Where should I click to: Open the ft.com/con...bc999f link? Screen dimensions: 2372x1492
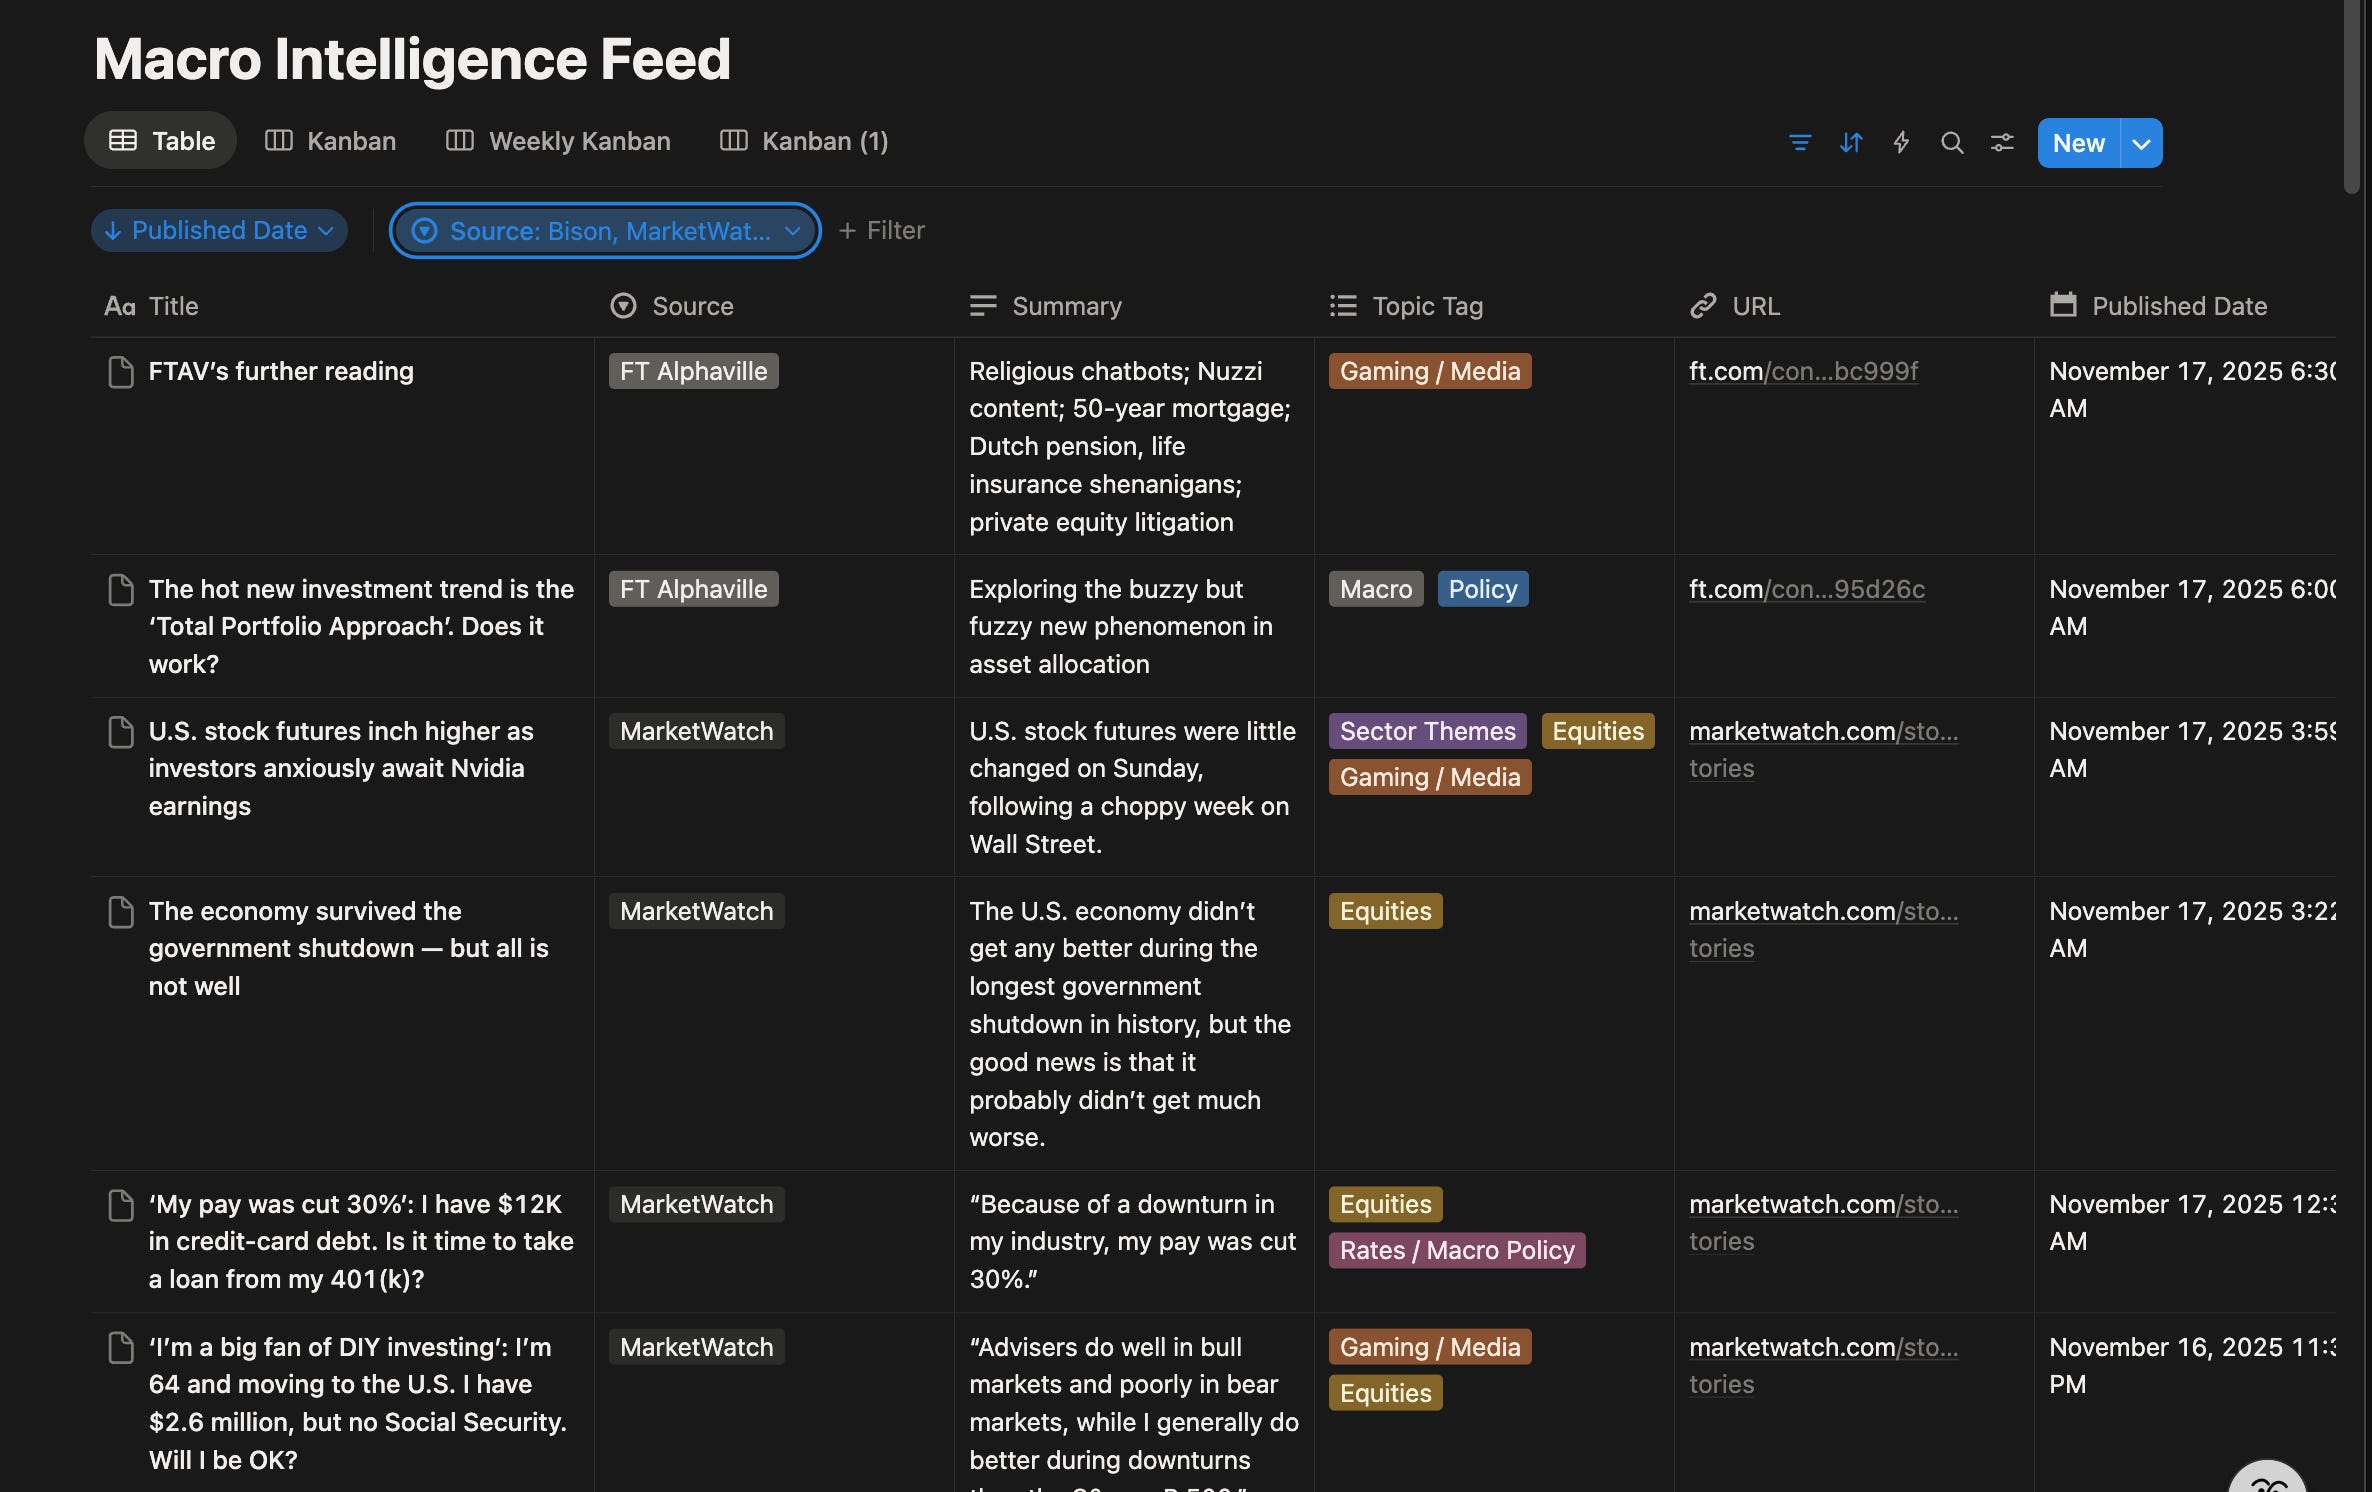pyautogui.click(x=1803, y=371)
